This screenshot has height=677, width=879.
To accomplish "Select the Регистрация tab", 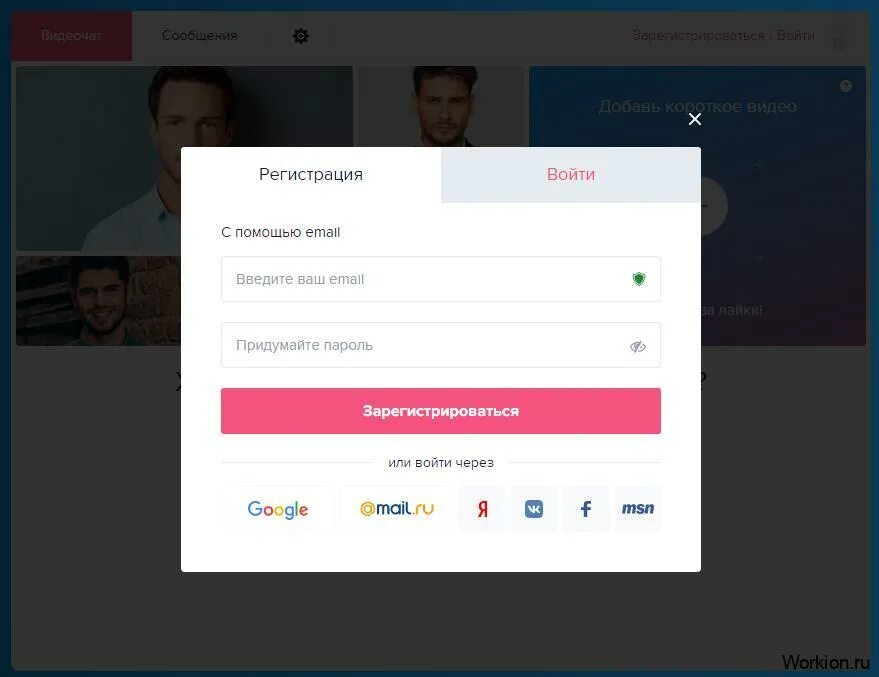I will (311, 174).
